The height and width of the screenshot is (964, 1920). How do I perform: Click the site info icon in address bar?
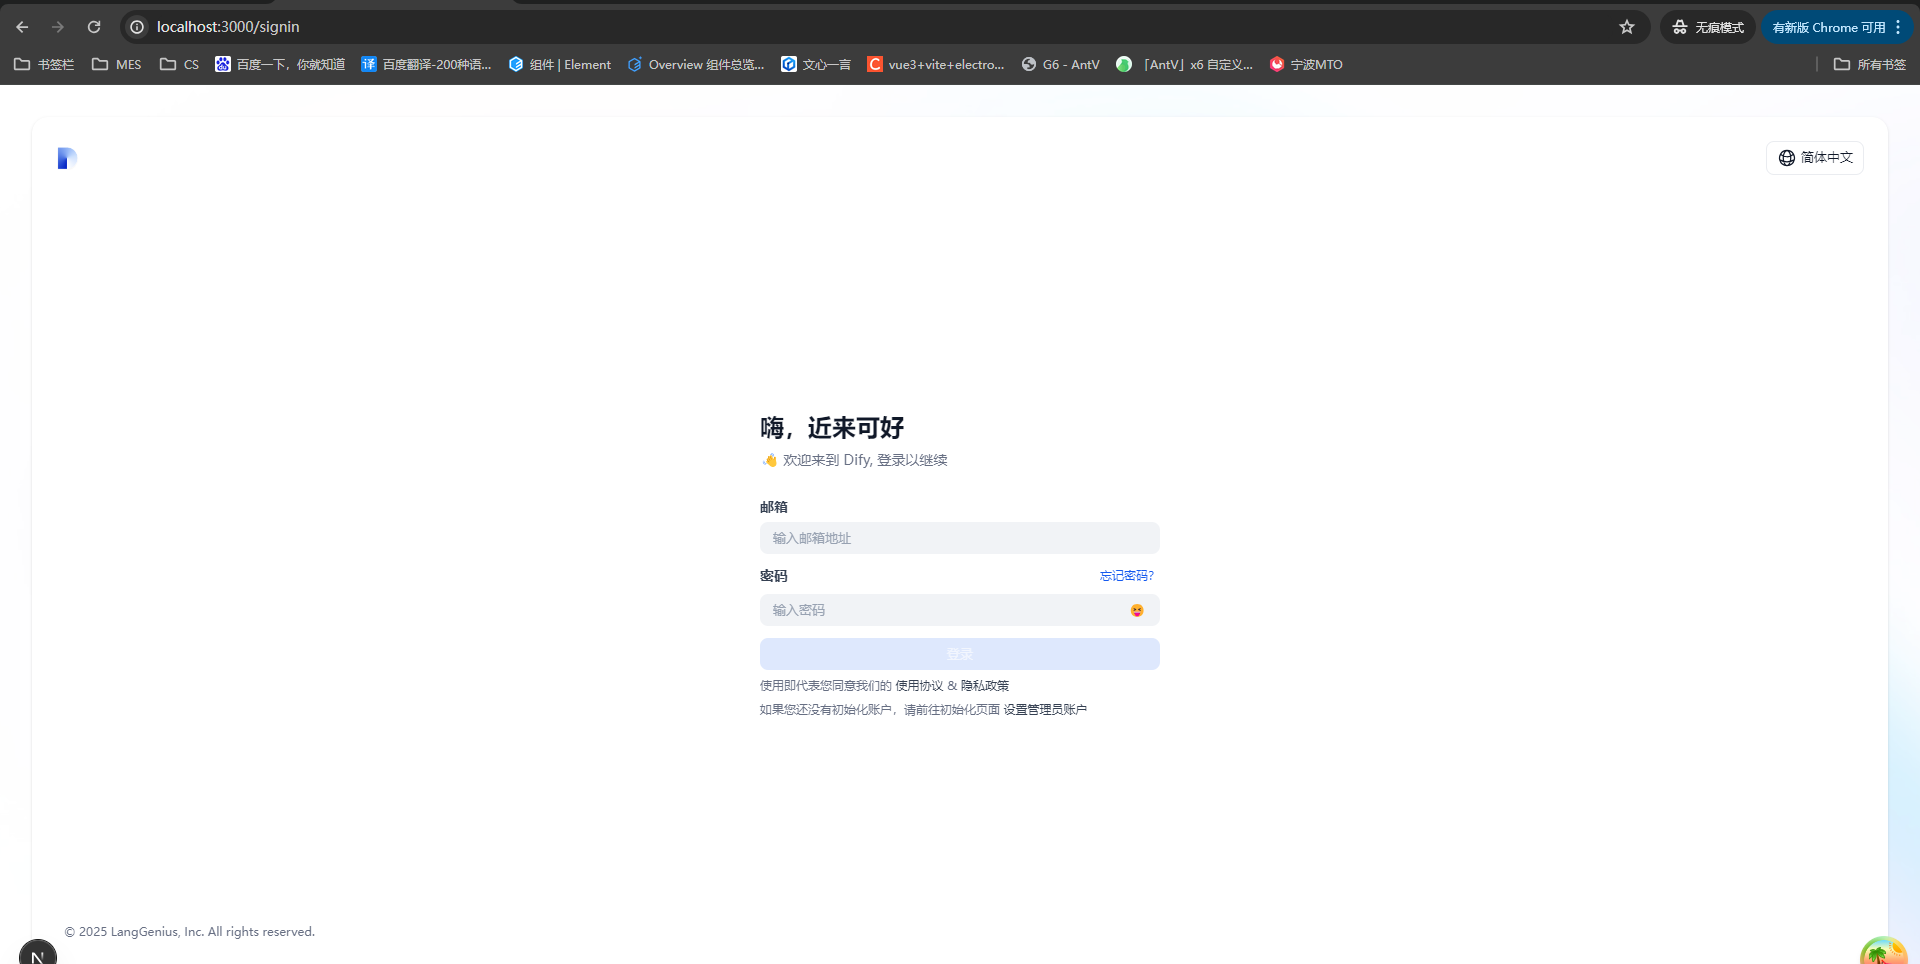click(x=137, y=27)
